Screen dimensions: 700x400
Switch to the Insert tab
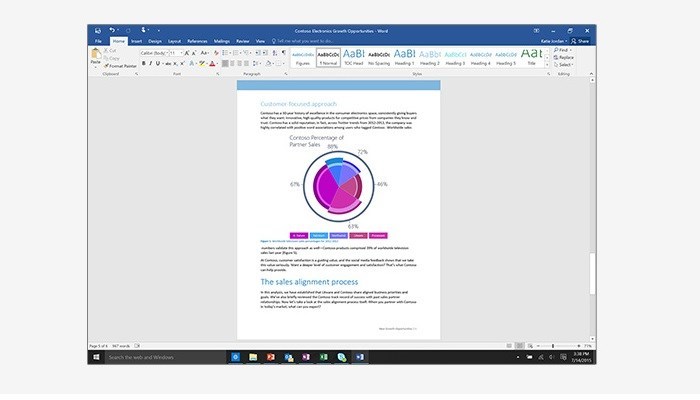(137, 41)
